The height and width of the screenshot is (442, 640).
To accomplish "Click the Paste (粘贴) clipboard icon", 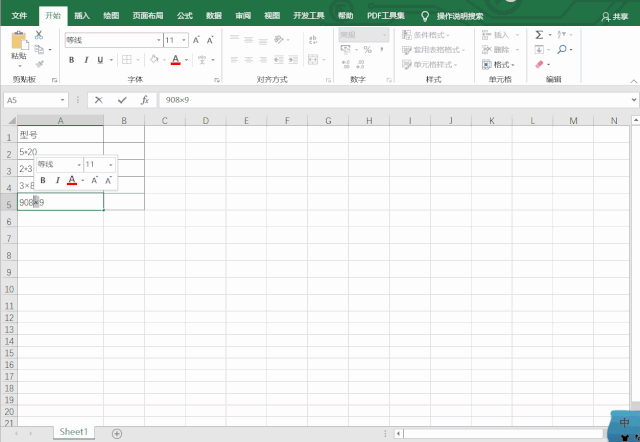I will pos(19,41).
